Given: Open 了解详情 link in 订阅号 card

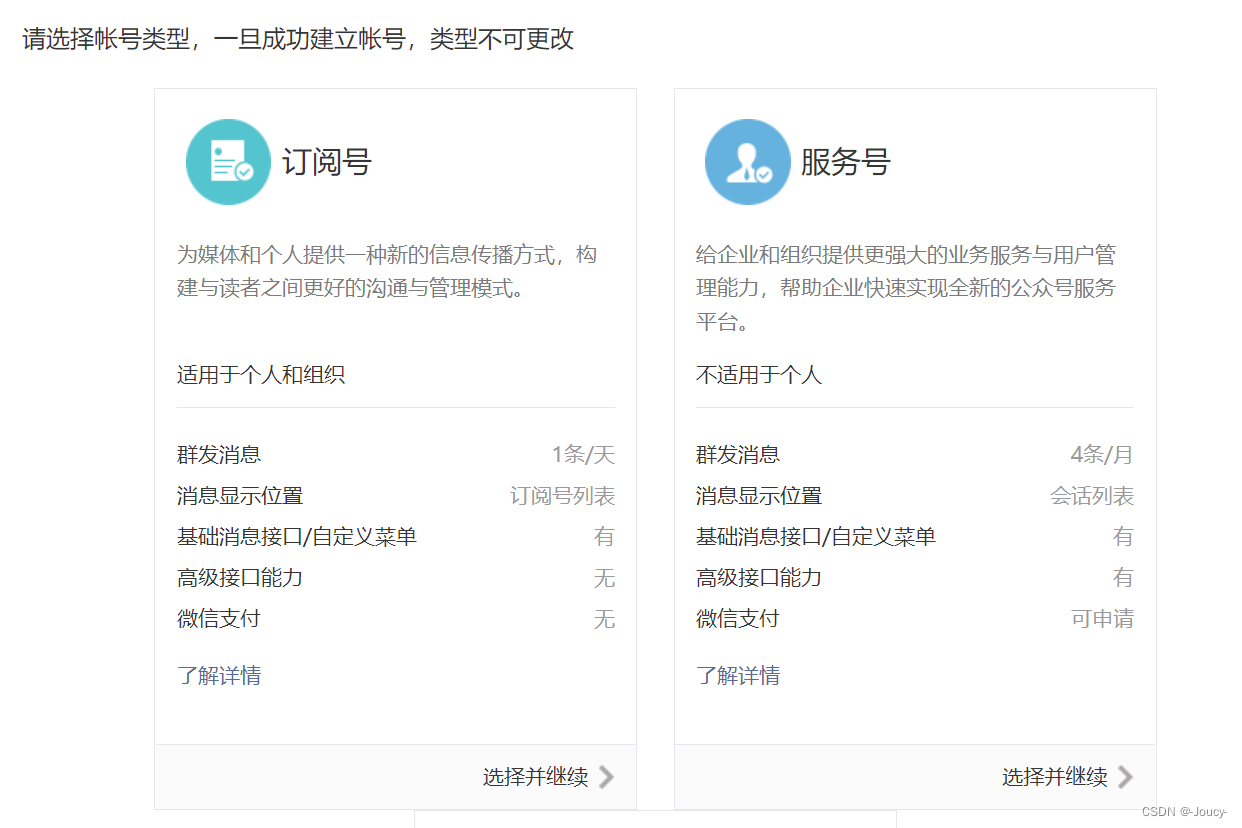Looking at the screenshot, I should (219, 675).
